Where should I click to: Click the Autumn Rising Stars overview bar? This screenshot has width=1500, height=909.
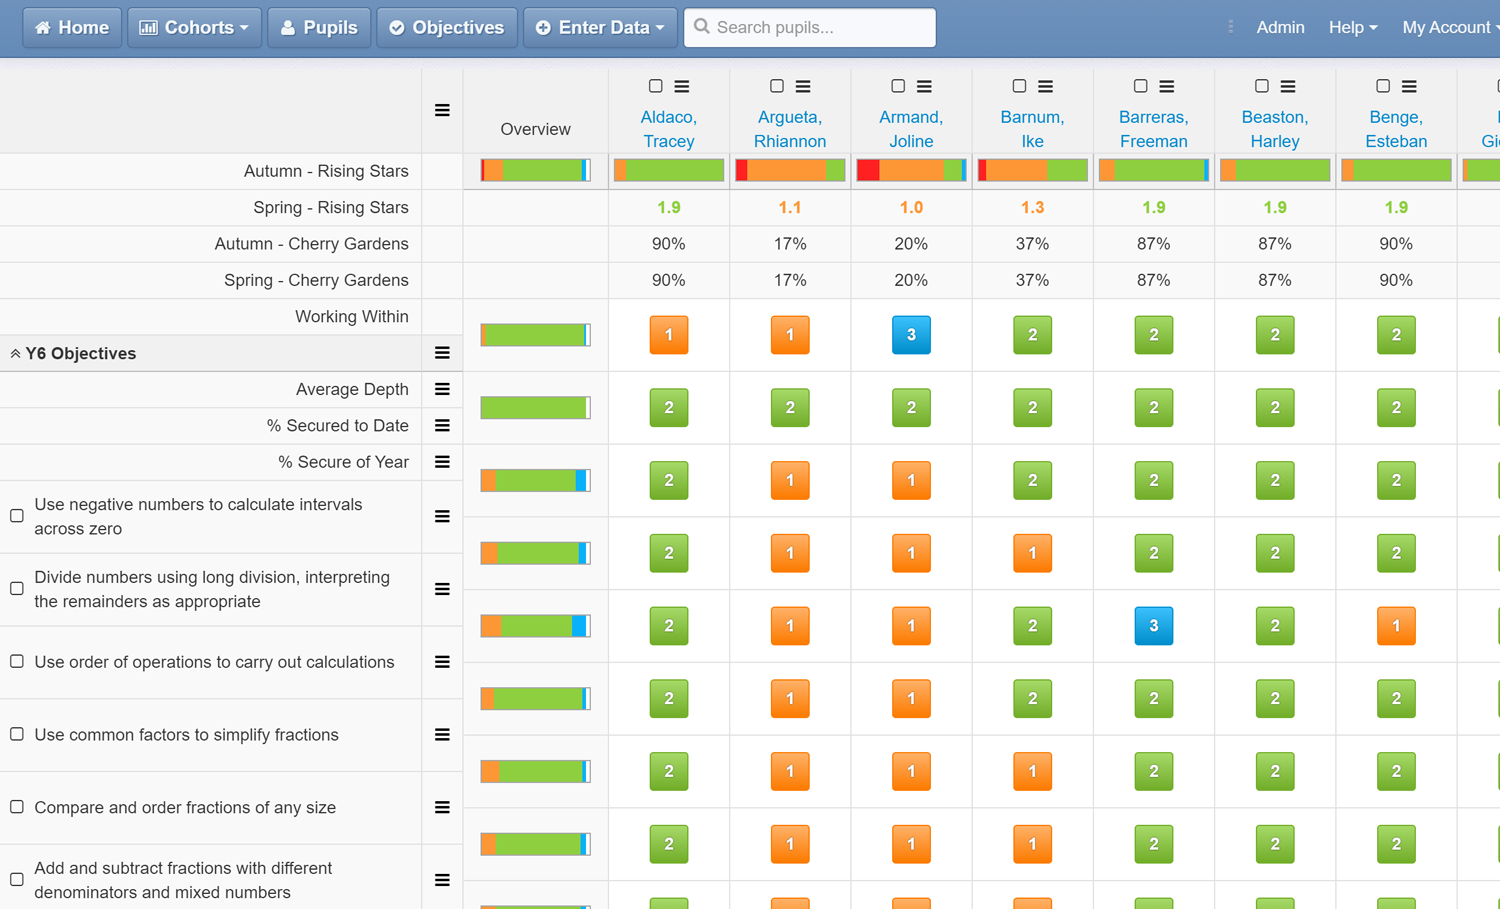coord(535,170)
